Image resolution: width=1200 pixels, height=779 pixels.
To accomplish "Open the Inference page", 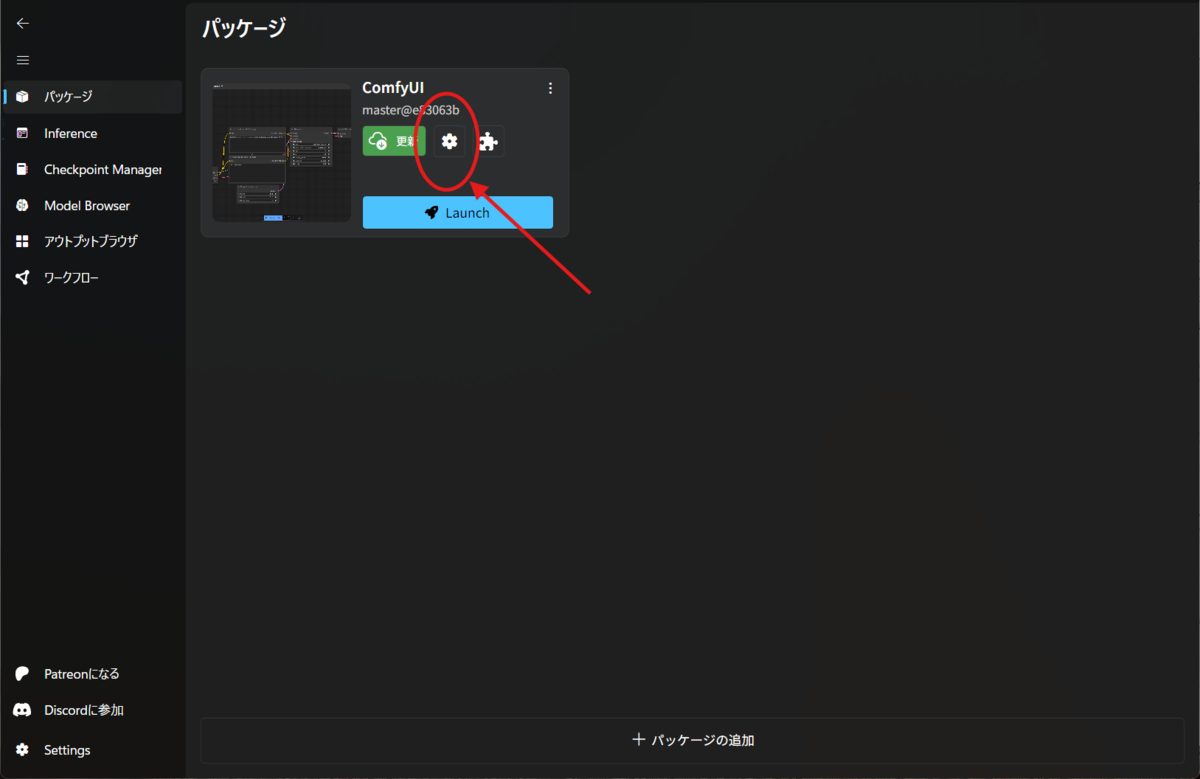I will (x=93, y=133).
